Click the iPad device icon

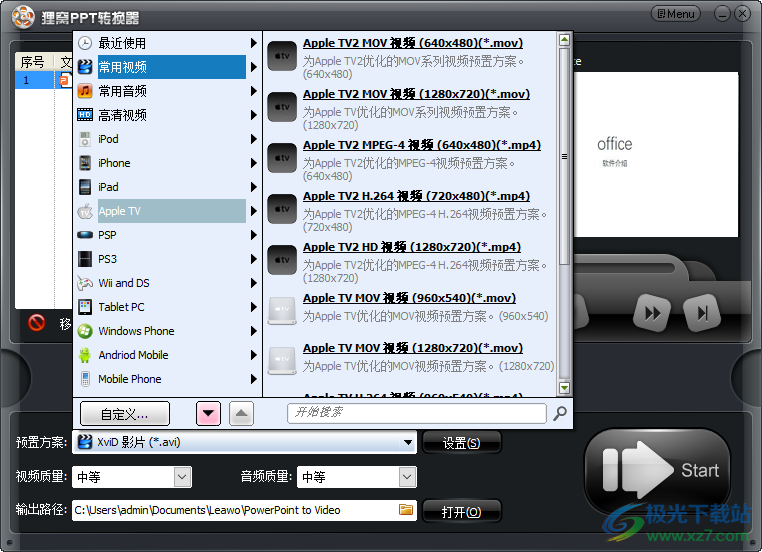(x=85, y=187)
